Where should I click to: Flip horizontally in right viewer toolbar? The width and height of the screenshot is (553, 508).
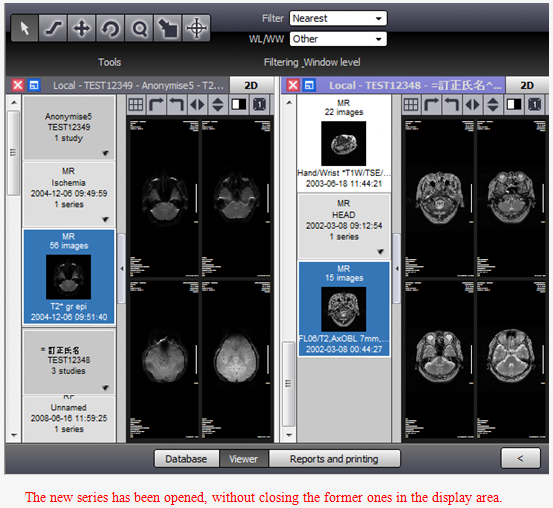click(473, 104)
